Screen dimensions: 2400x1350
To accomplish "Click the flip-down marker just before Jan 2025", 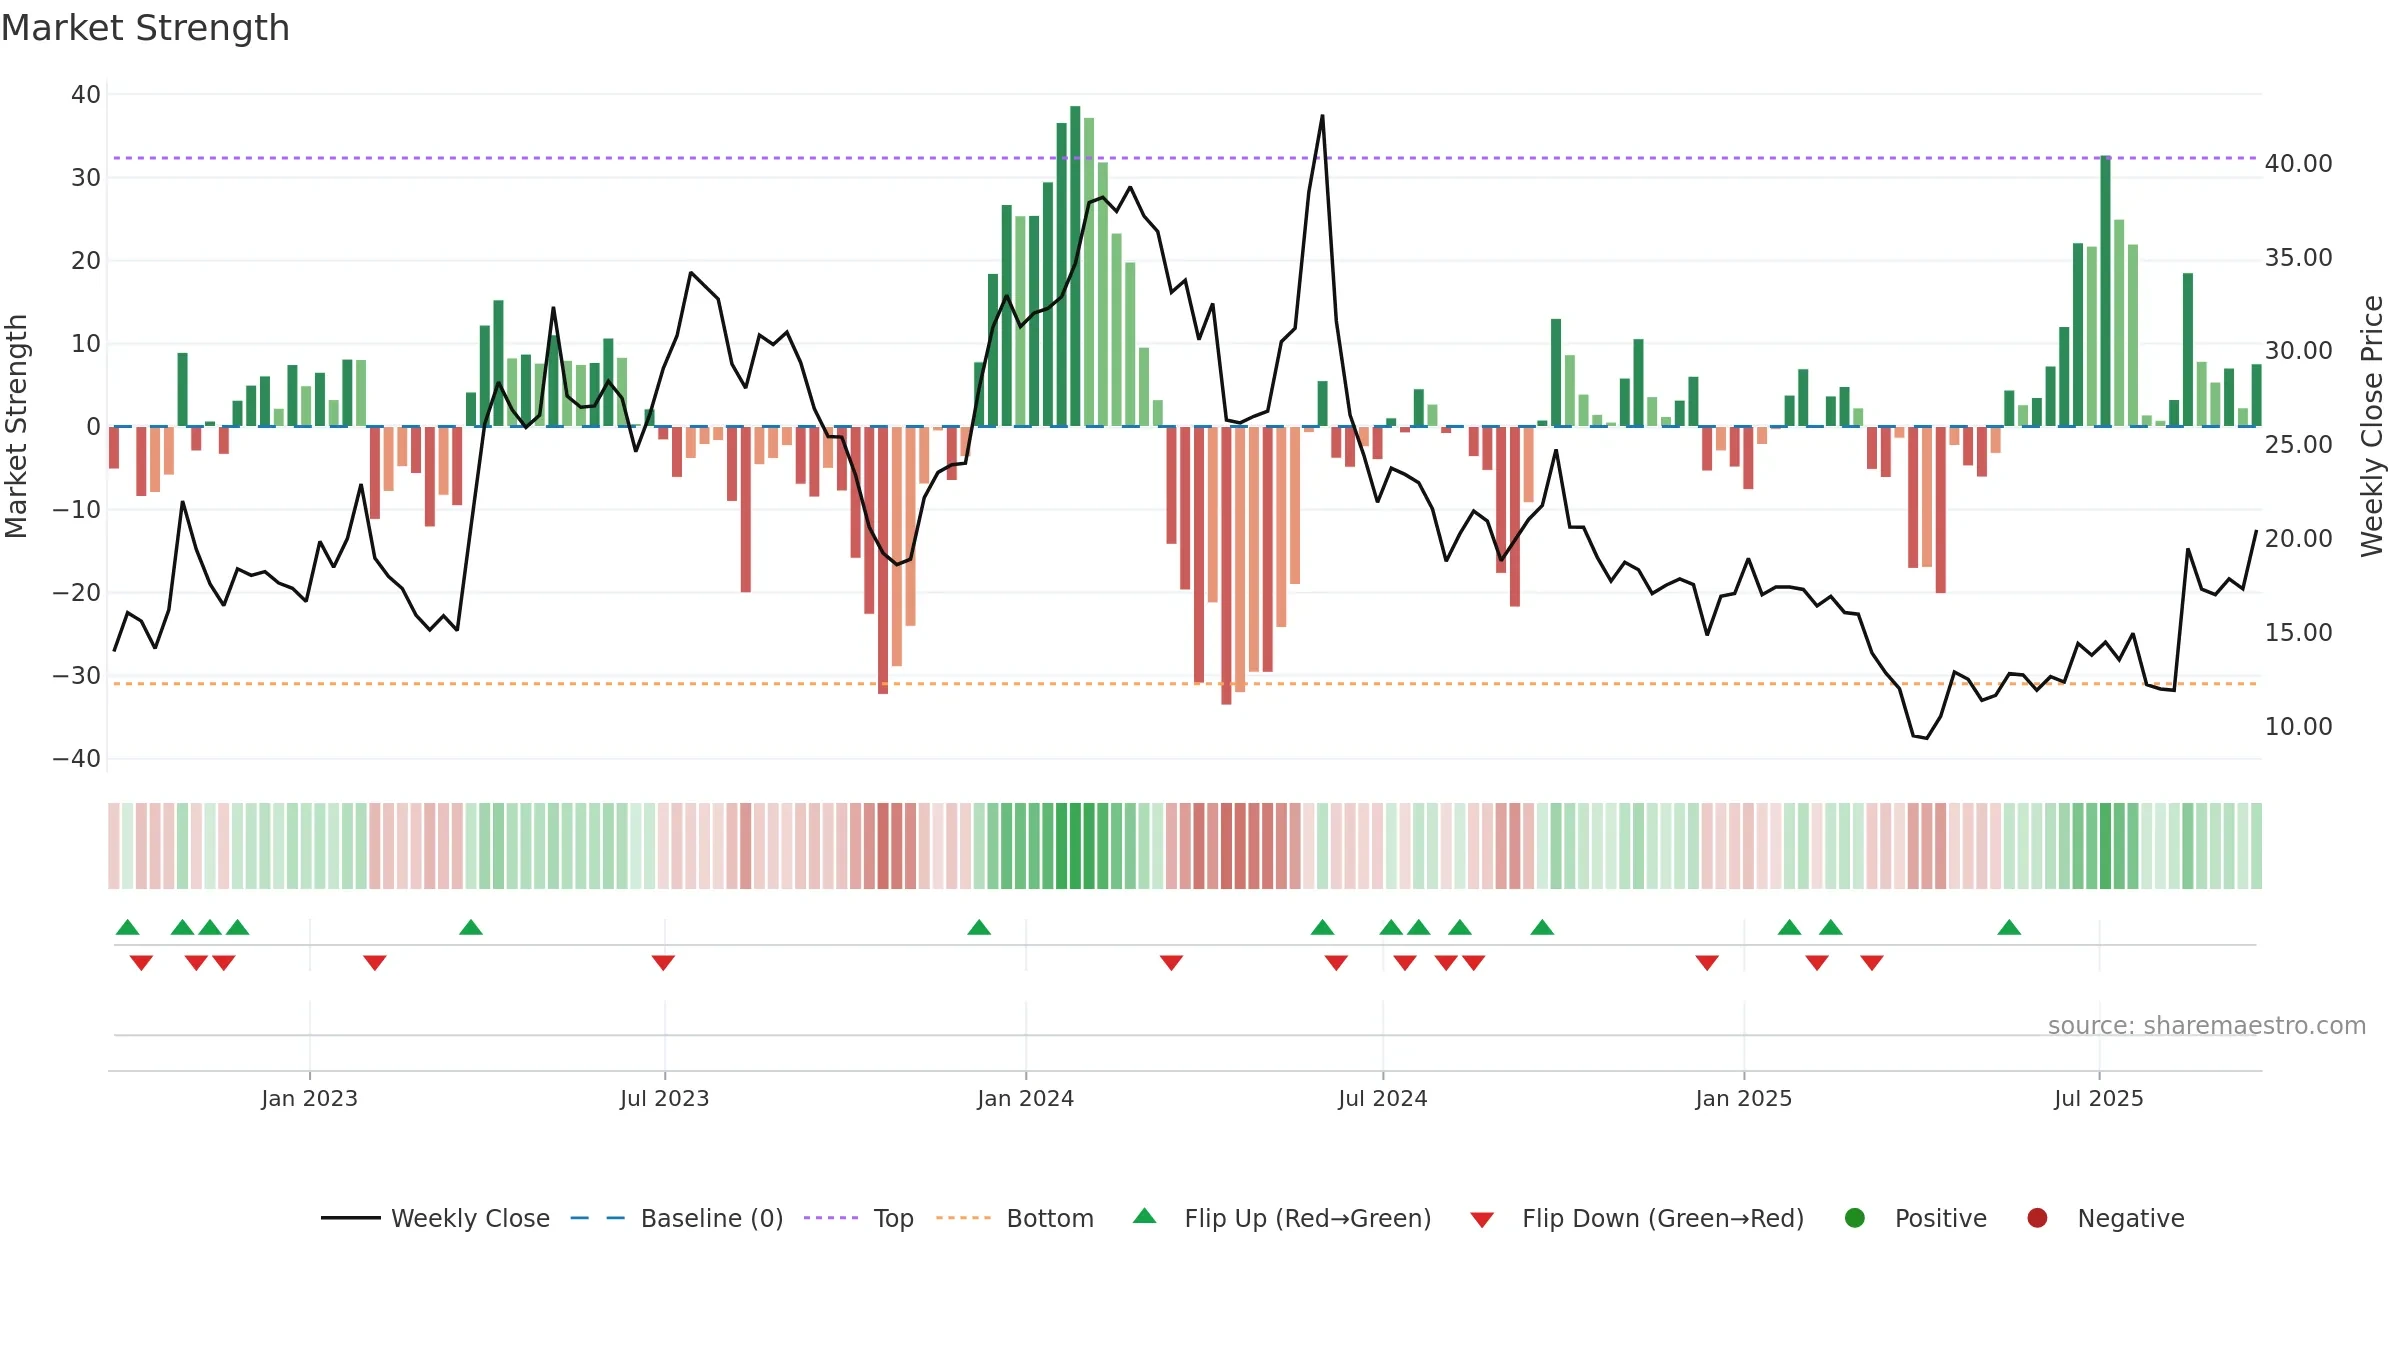I will coord(1707,963).
